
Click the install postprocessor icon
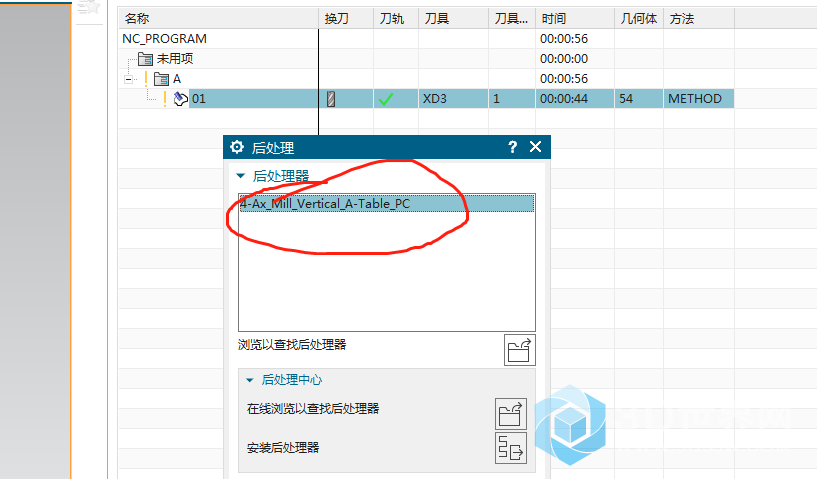click(511, 448)
